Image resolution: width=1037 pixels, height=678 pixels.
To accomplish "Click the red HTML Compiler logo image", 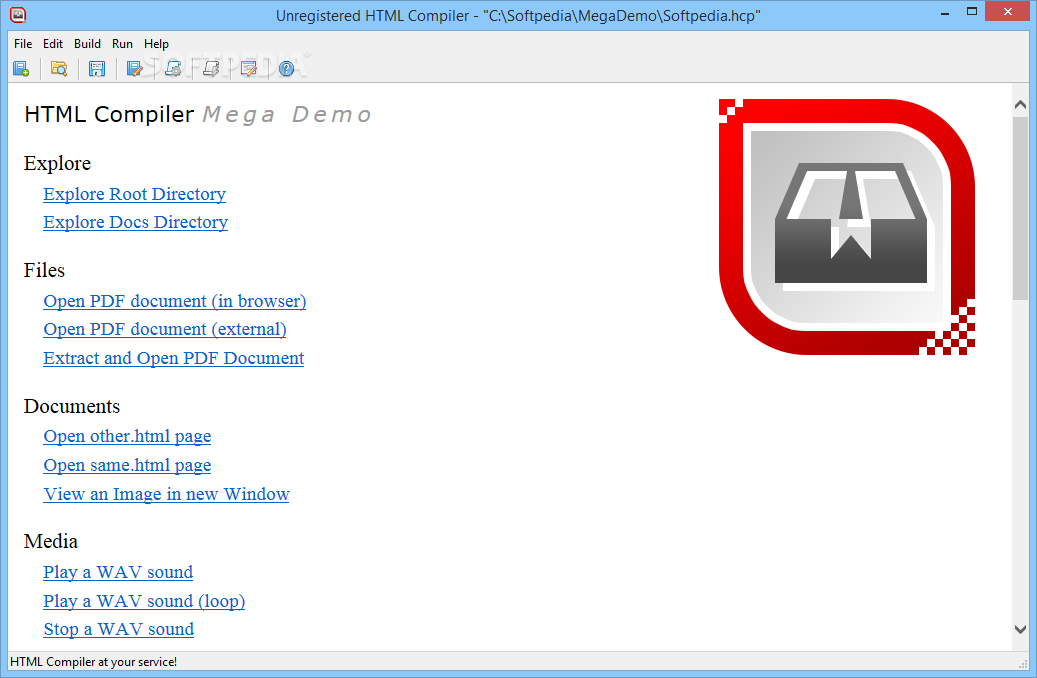I will click(847, 227).
